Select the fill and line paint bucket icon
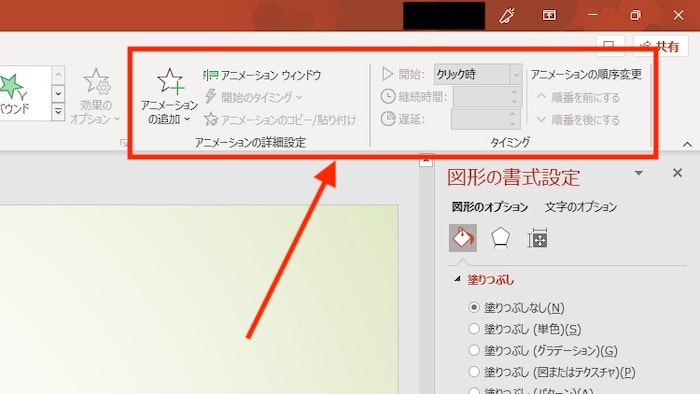This screenshot has width=700, height=394. click(463, 238)
